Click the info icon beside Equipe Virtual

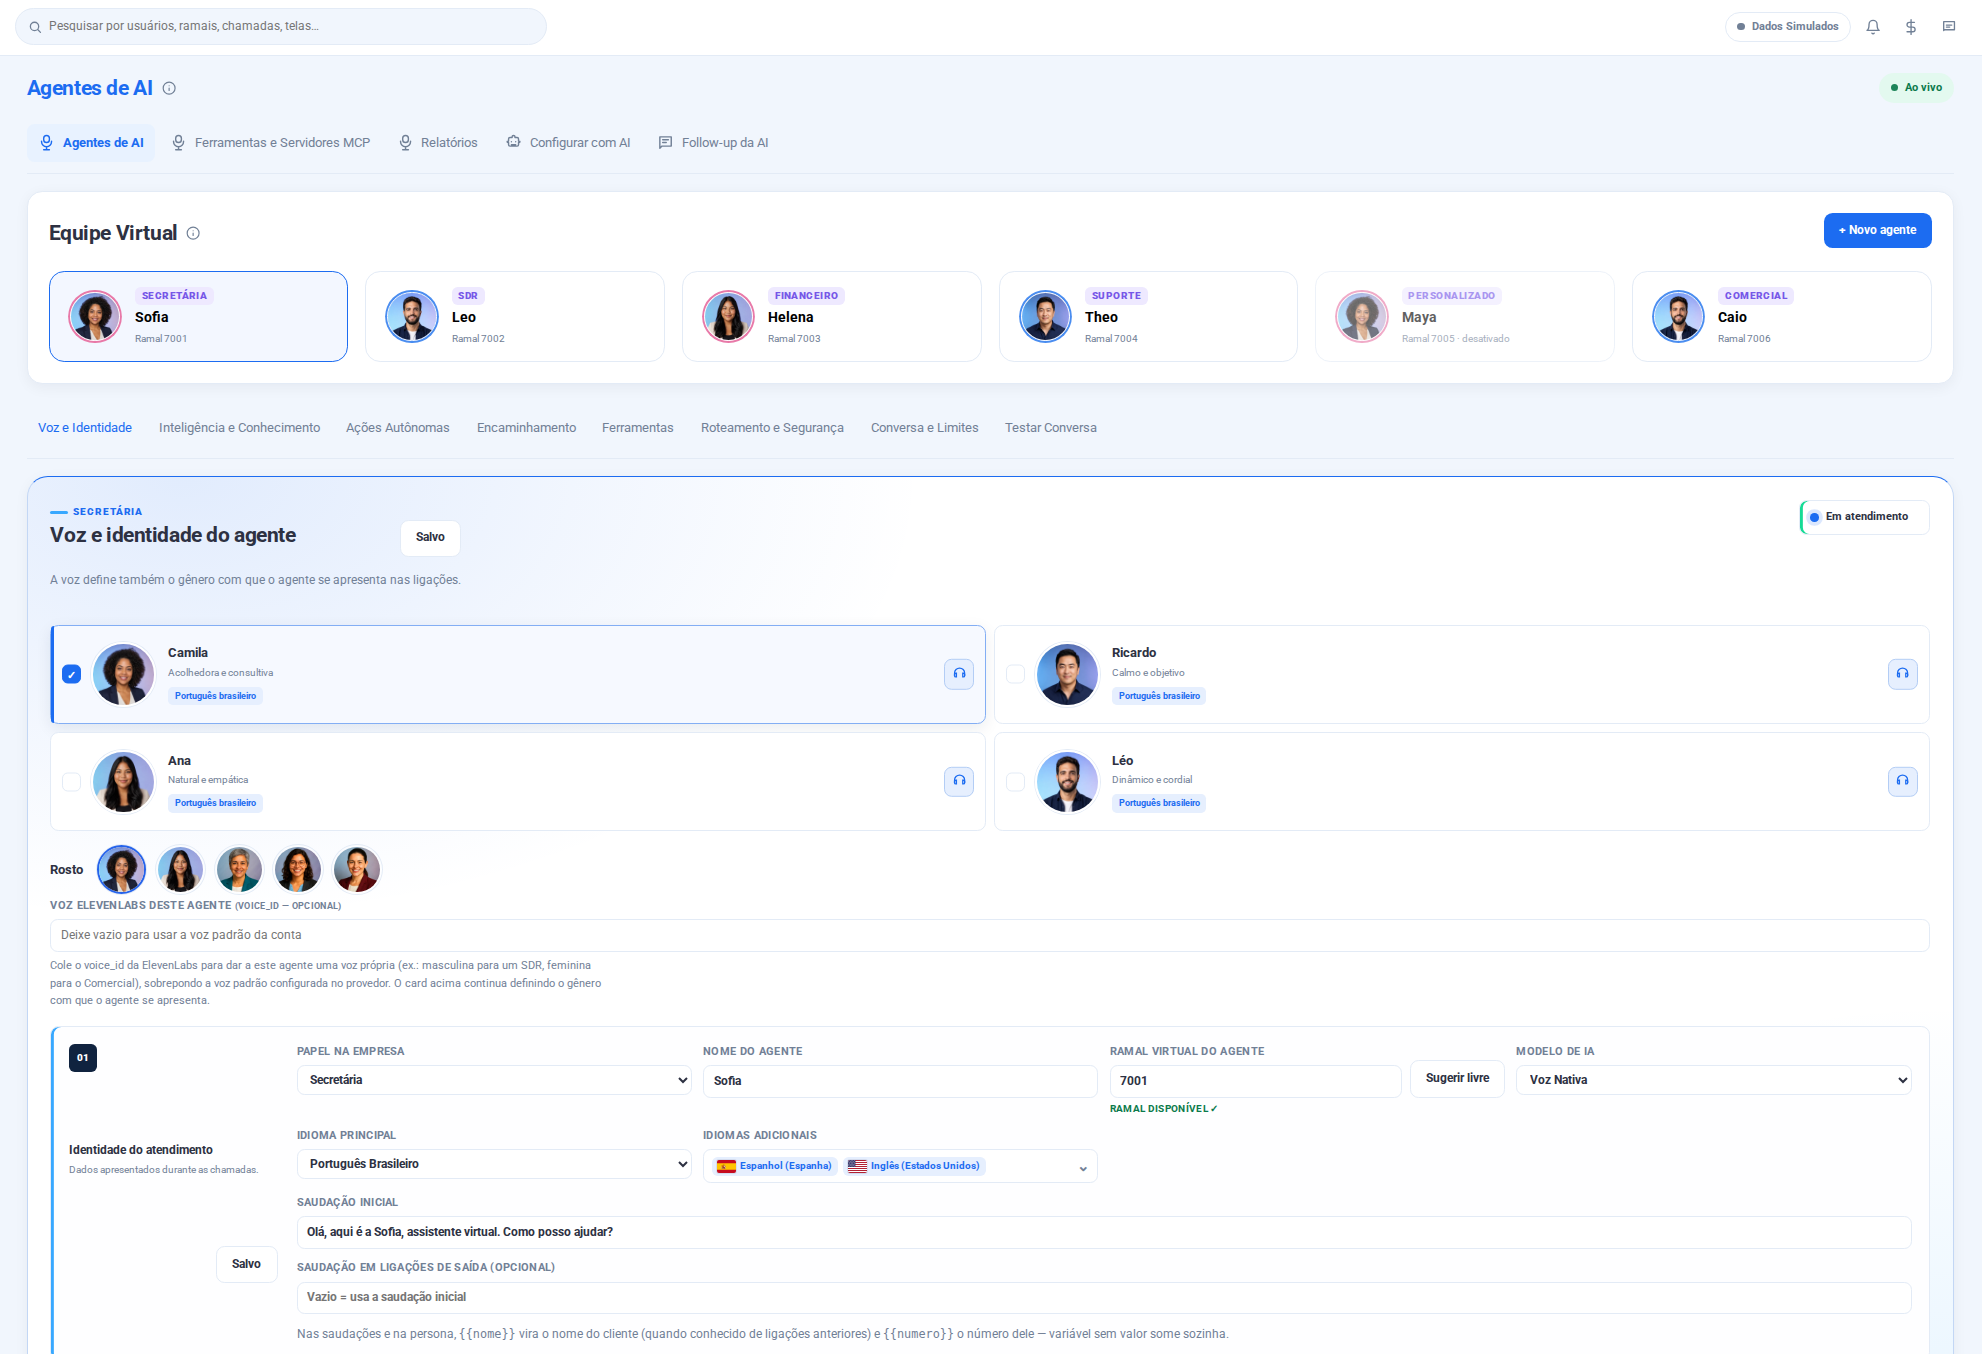(x=193, y=233)
